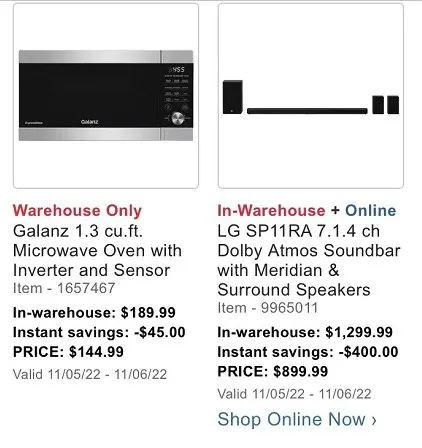Click the subwoofer in the soundbar image
This screenshot has width=422, height=448.
click(233, 97)
